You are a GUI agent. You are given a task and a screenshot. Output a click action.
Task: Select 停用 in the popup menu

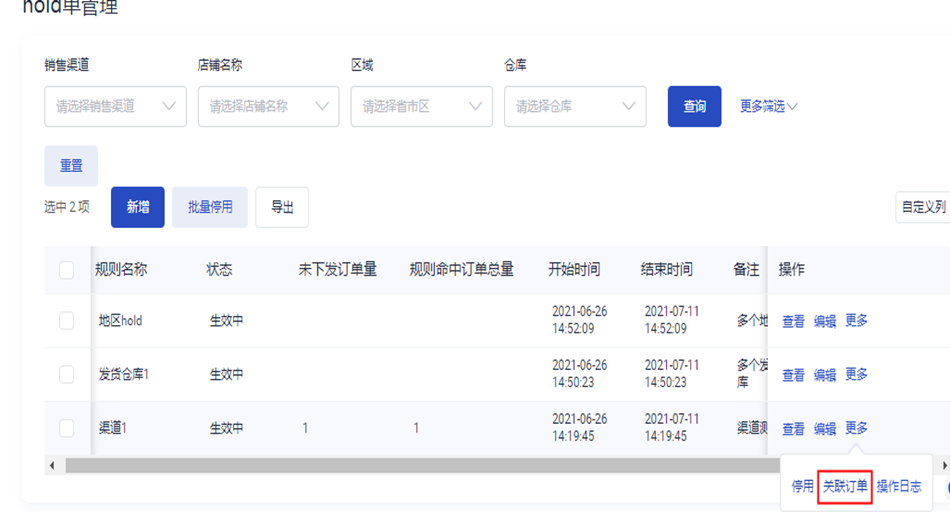click(802, 486)
